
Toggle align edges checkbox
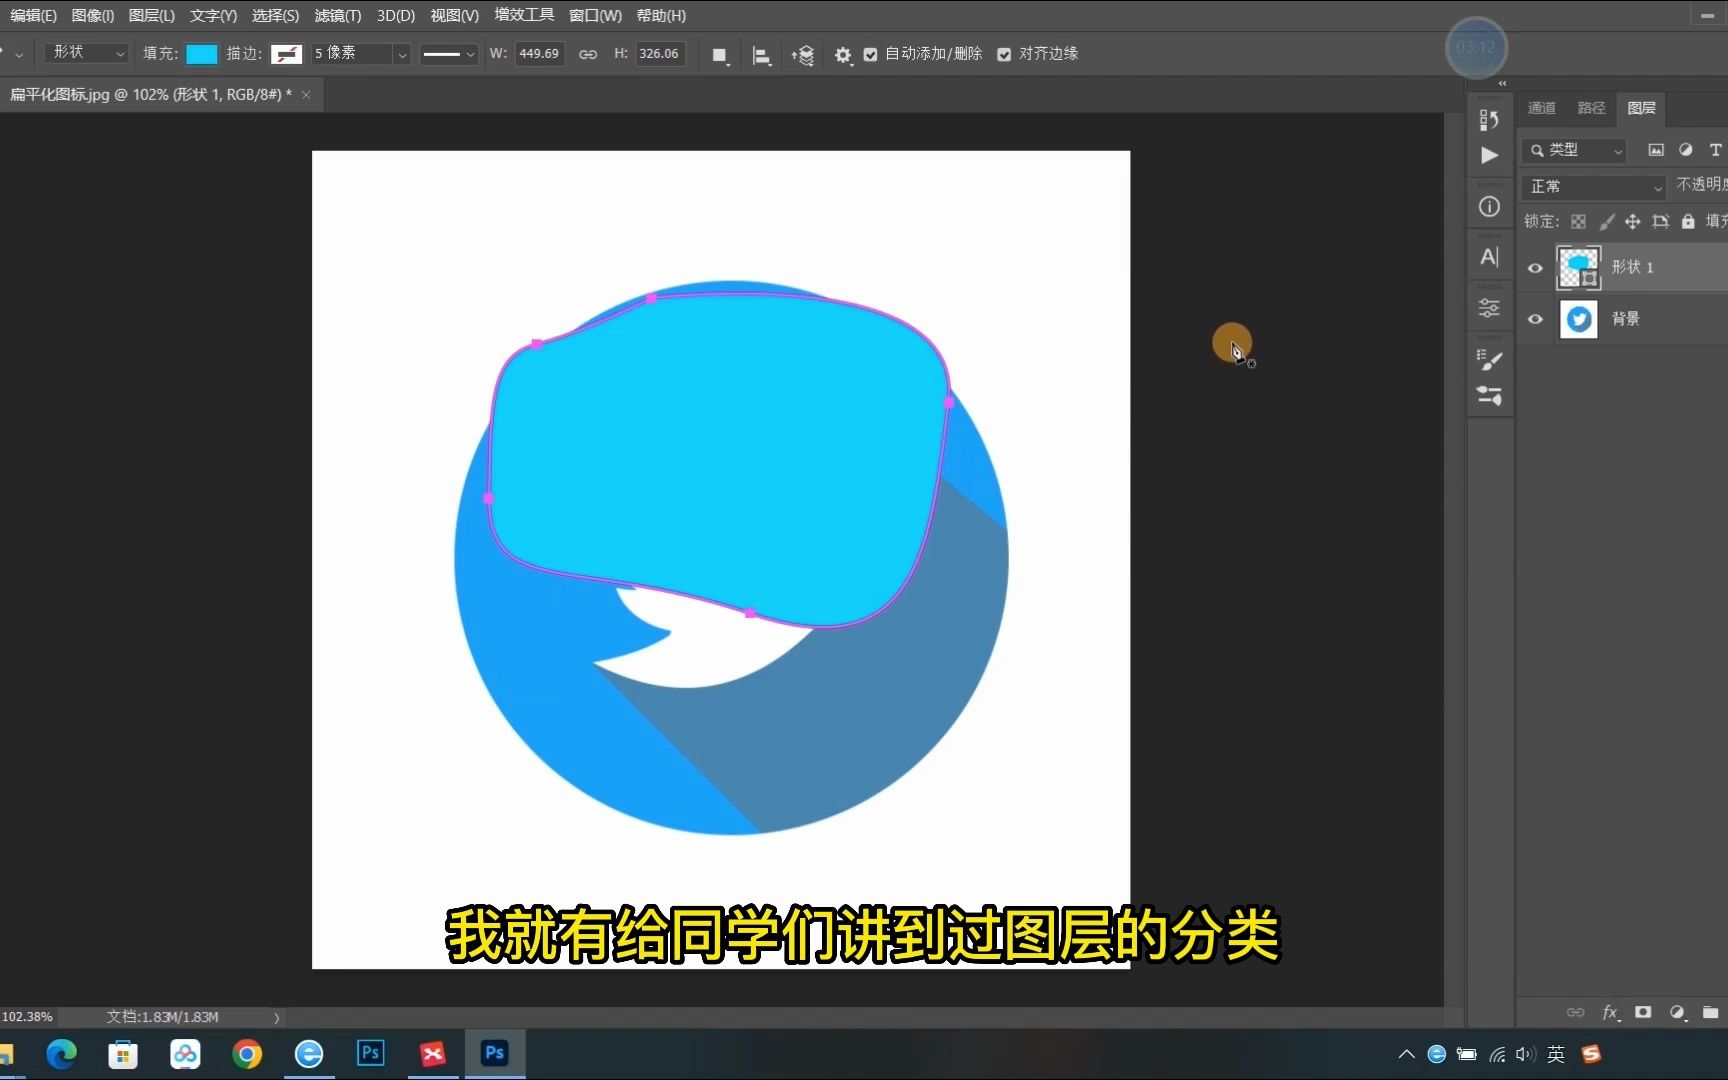click(x=1004, y=55)
